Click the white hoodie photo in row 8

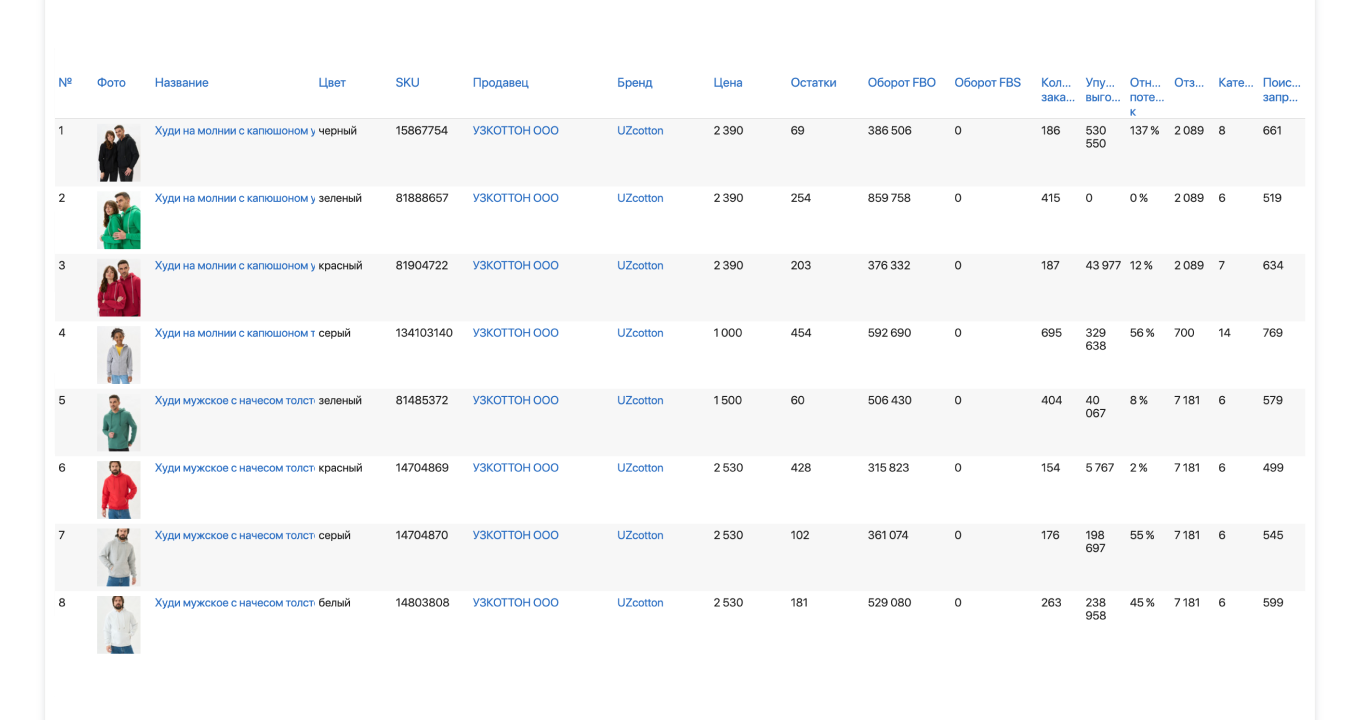click(x=118, y=625)
